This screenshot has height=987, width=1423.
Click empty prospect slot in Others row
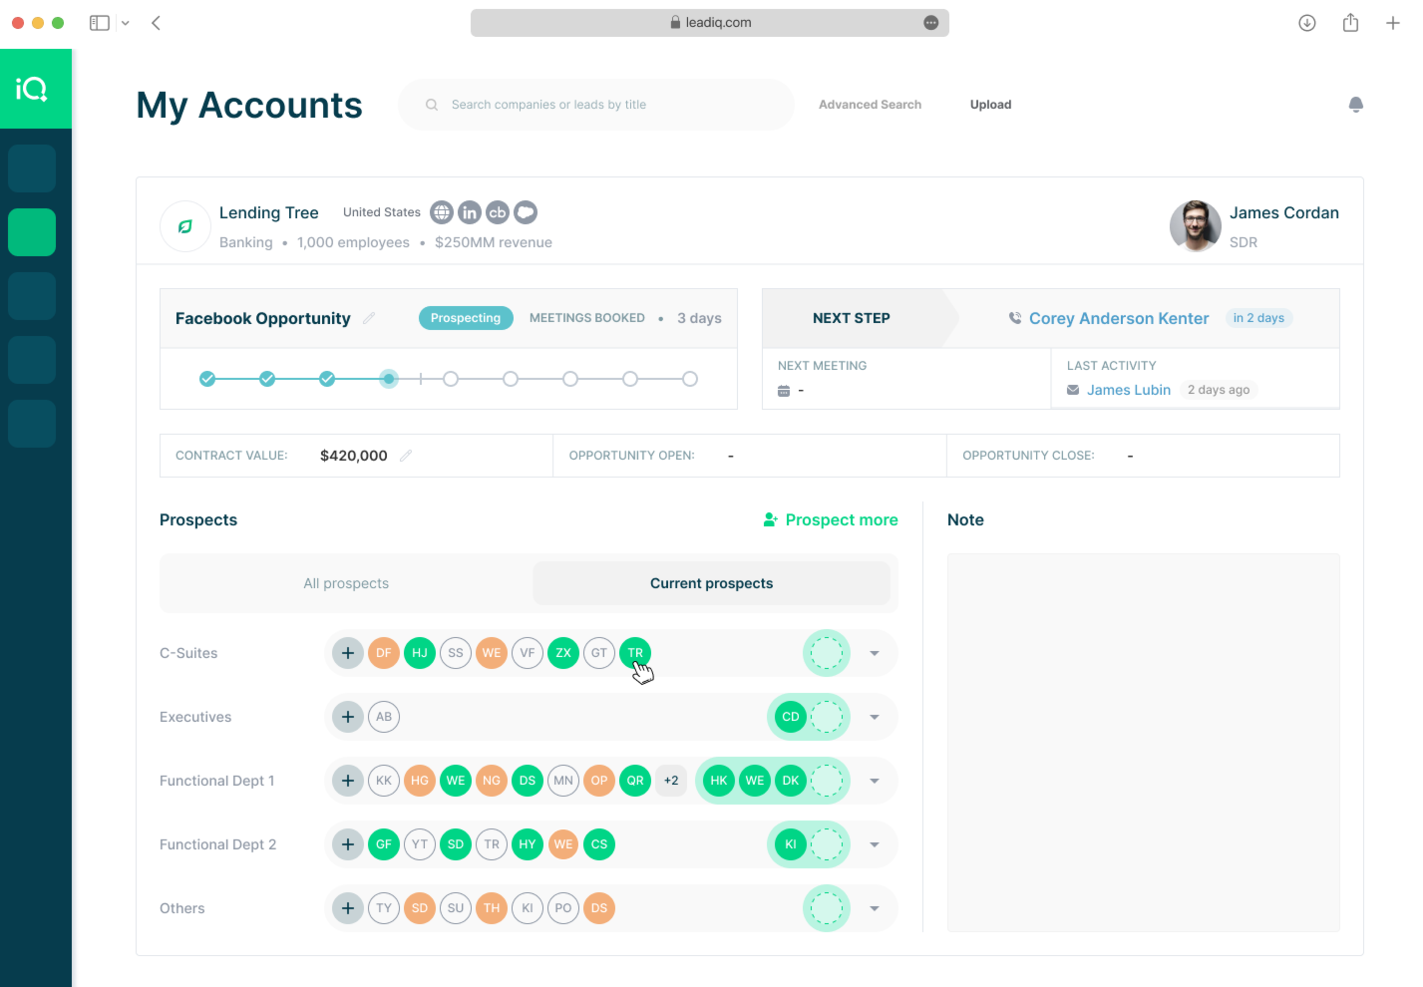click(x=827, y=909)
